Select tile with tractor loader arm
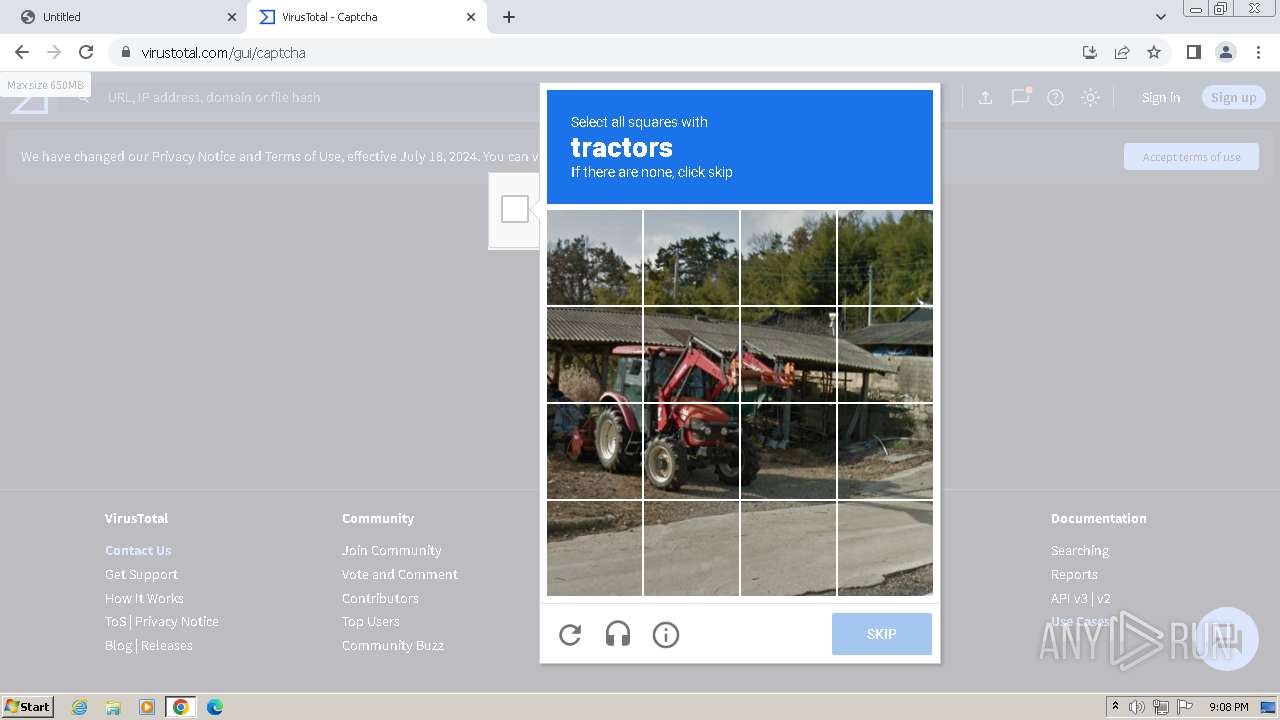 788,354
